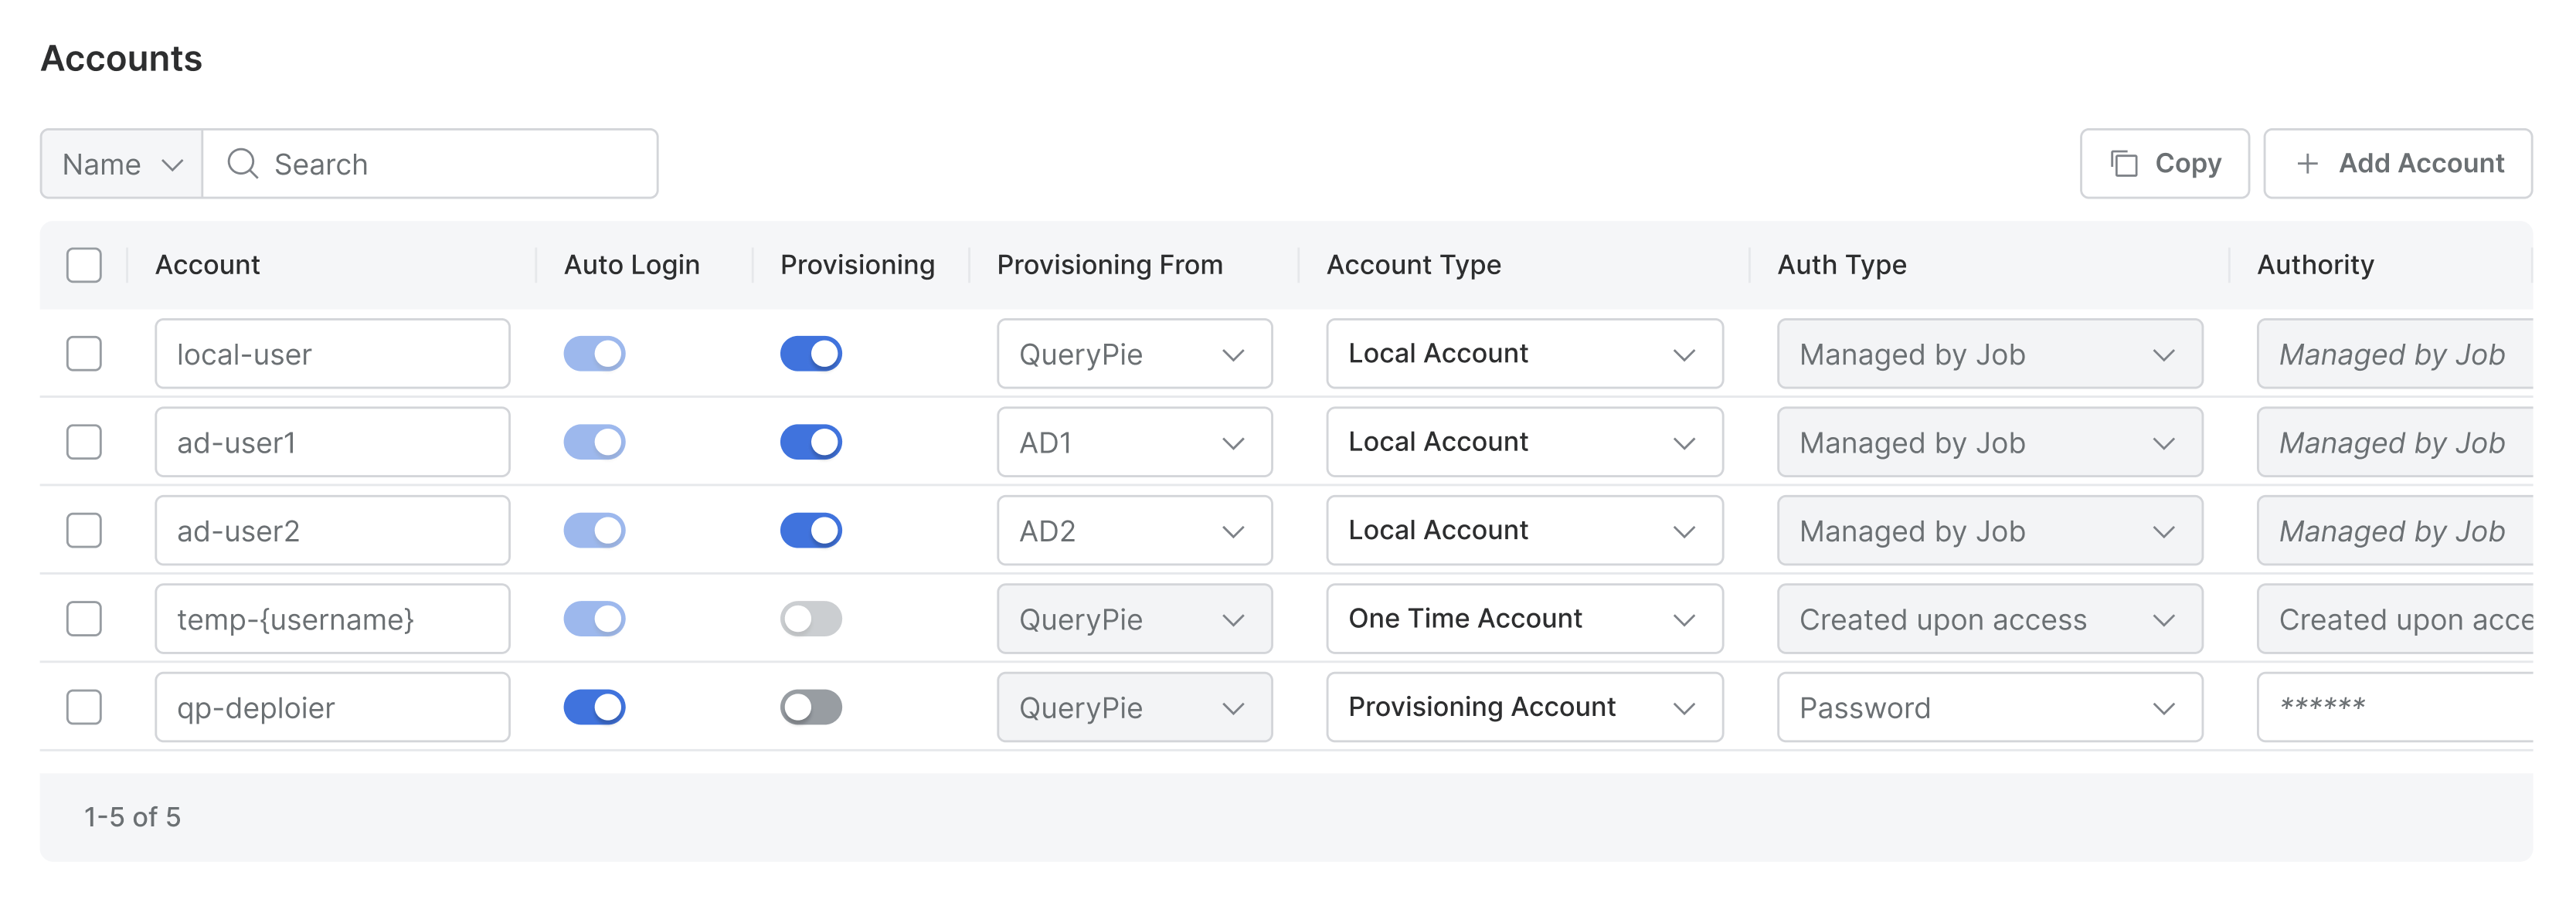Tick the checkbox for temp-{username} row
This screenshot has width=2576, height=899.
coord(84,619)
